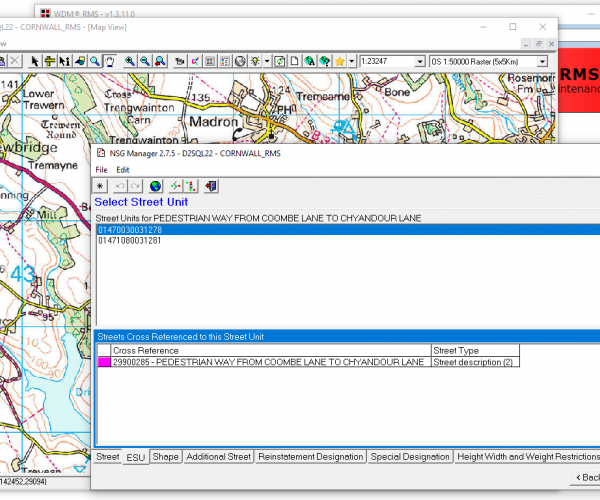Click the new record asterisk icon
The width and height of the screenshot is (600, 500).
(100, 186)
